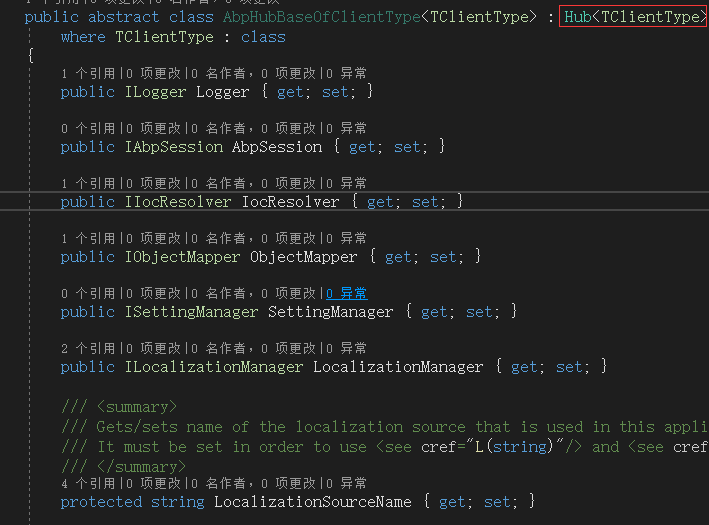This screenshot has height=525, width=709.
Task: Click the 'string' type of LocalizationSourceName
Action: pyautogui.click(x=178, y=502)
